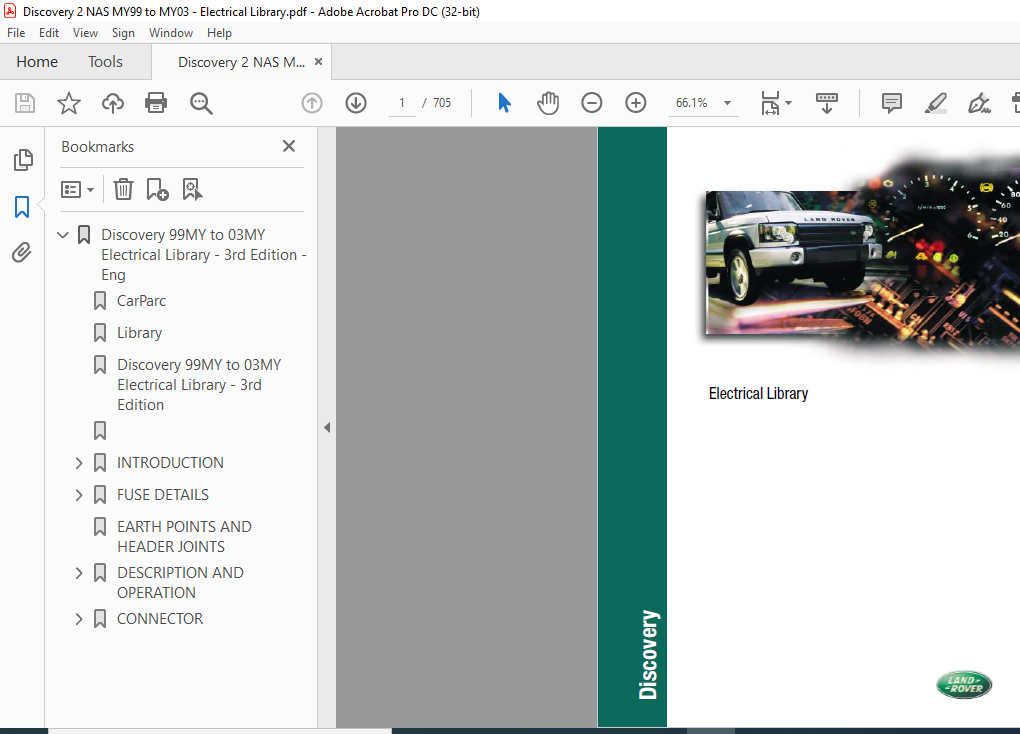The height and width of the screenshot is (734, 1020).
Task: Add a new bookmark
Action: click(157, 189)
